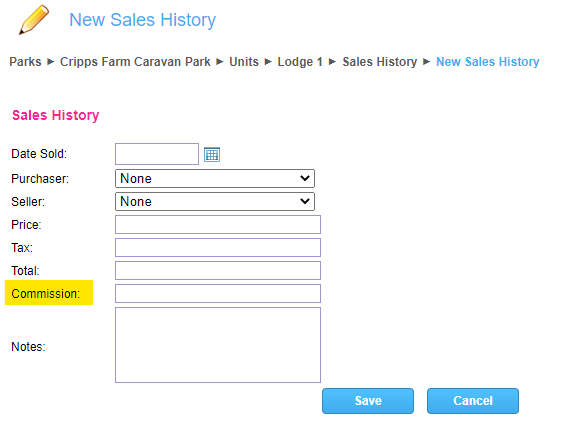This screenshot has width=576, height=441.
Task: Cancel the new sales history form
Action: click(x=473, y=401)
